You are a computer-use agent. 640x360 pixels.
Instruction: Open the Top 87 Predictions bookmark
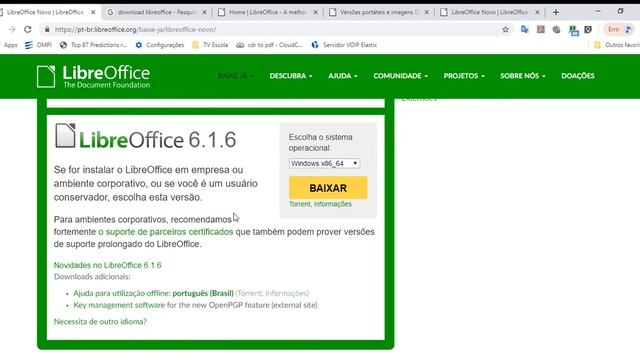click(x=93, y=45)
